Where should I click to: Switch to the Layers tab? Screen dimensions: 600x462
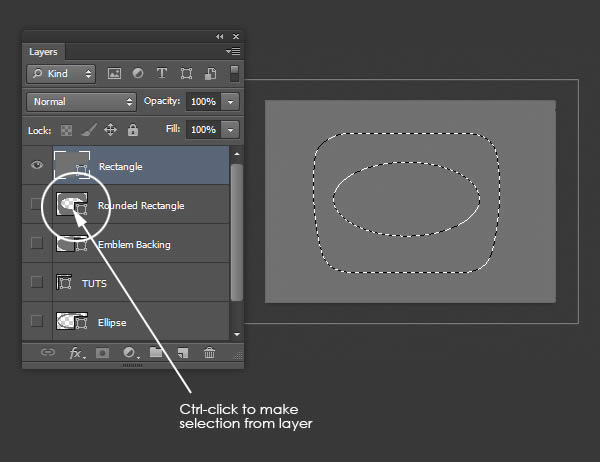point(43,52)
